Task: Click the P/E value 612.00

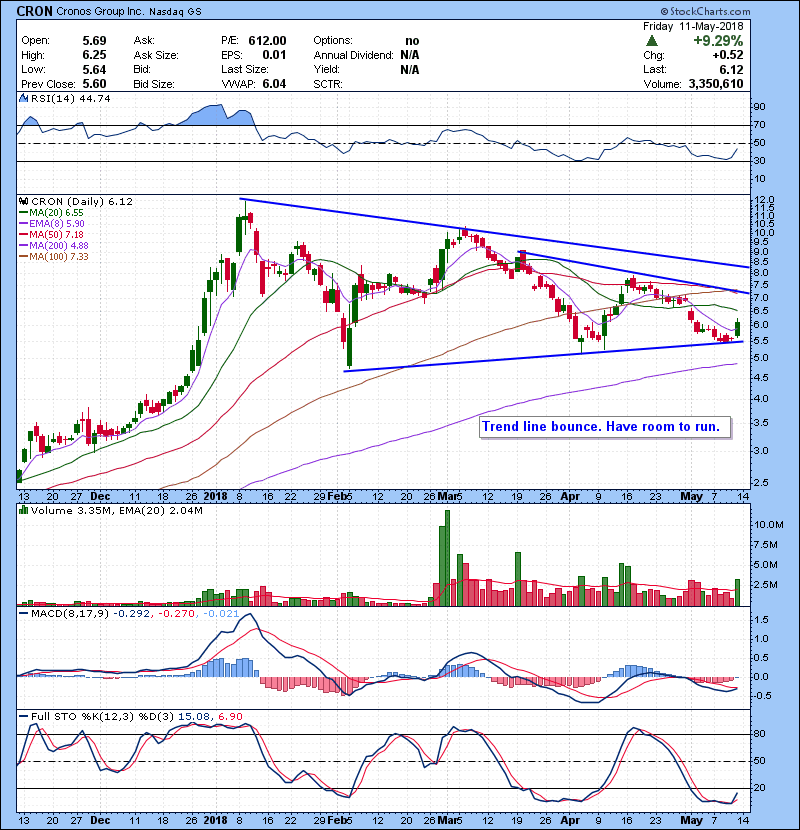Action: (267, 41)
